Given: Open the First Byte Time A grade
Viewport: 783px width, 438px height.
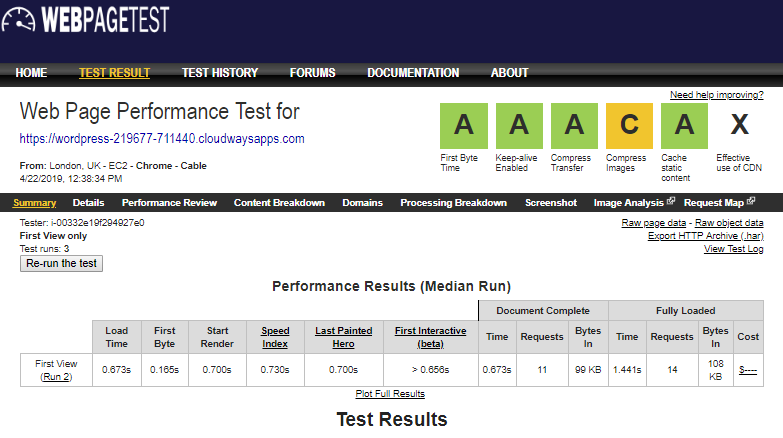Looking at the screenshot, I should coord(463,126).
